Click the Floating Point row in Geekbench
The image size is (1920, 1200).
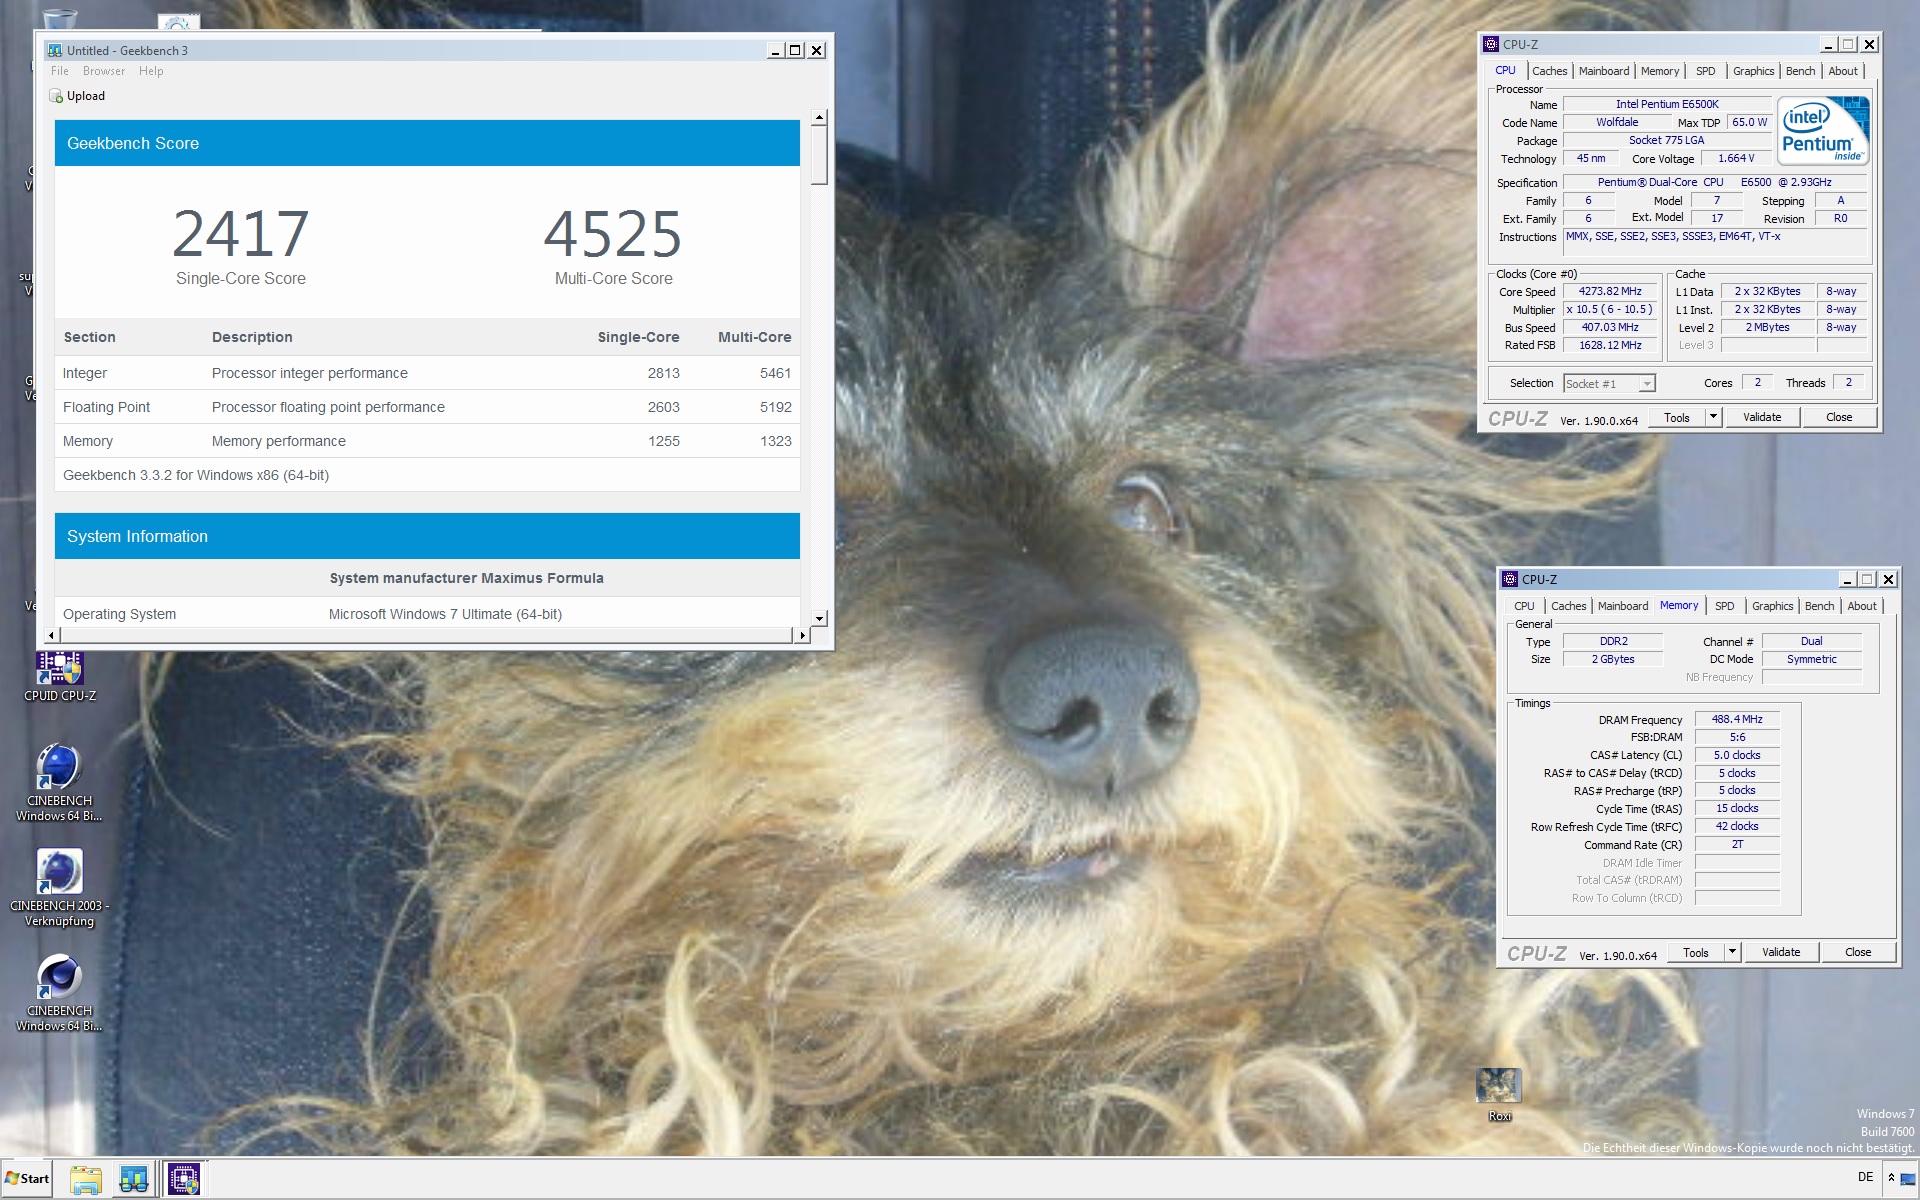click(x=427, y=407)
